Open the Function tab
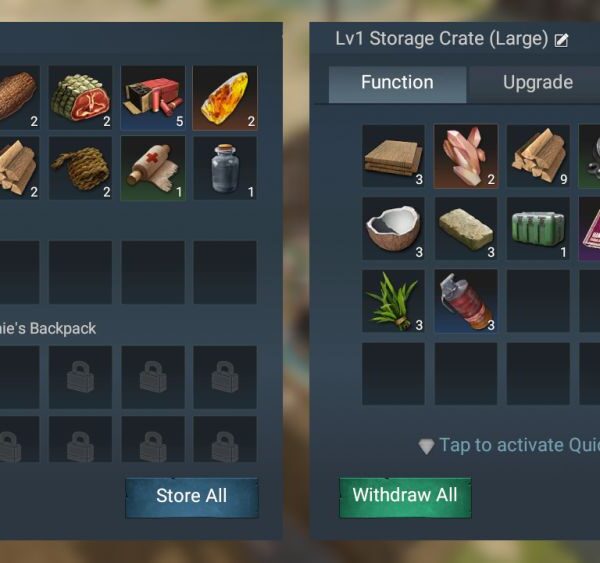 397,84
